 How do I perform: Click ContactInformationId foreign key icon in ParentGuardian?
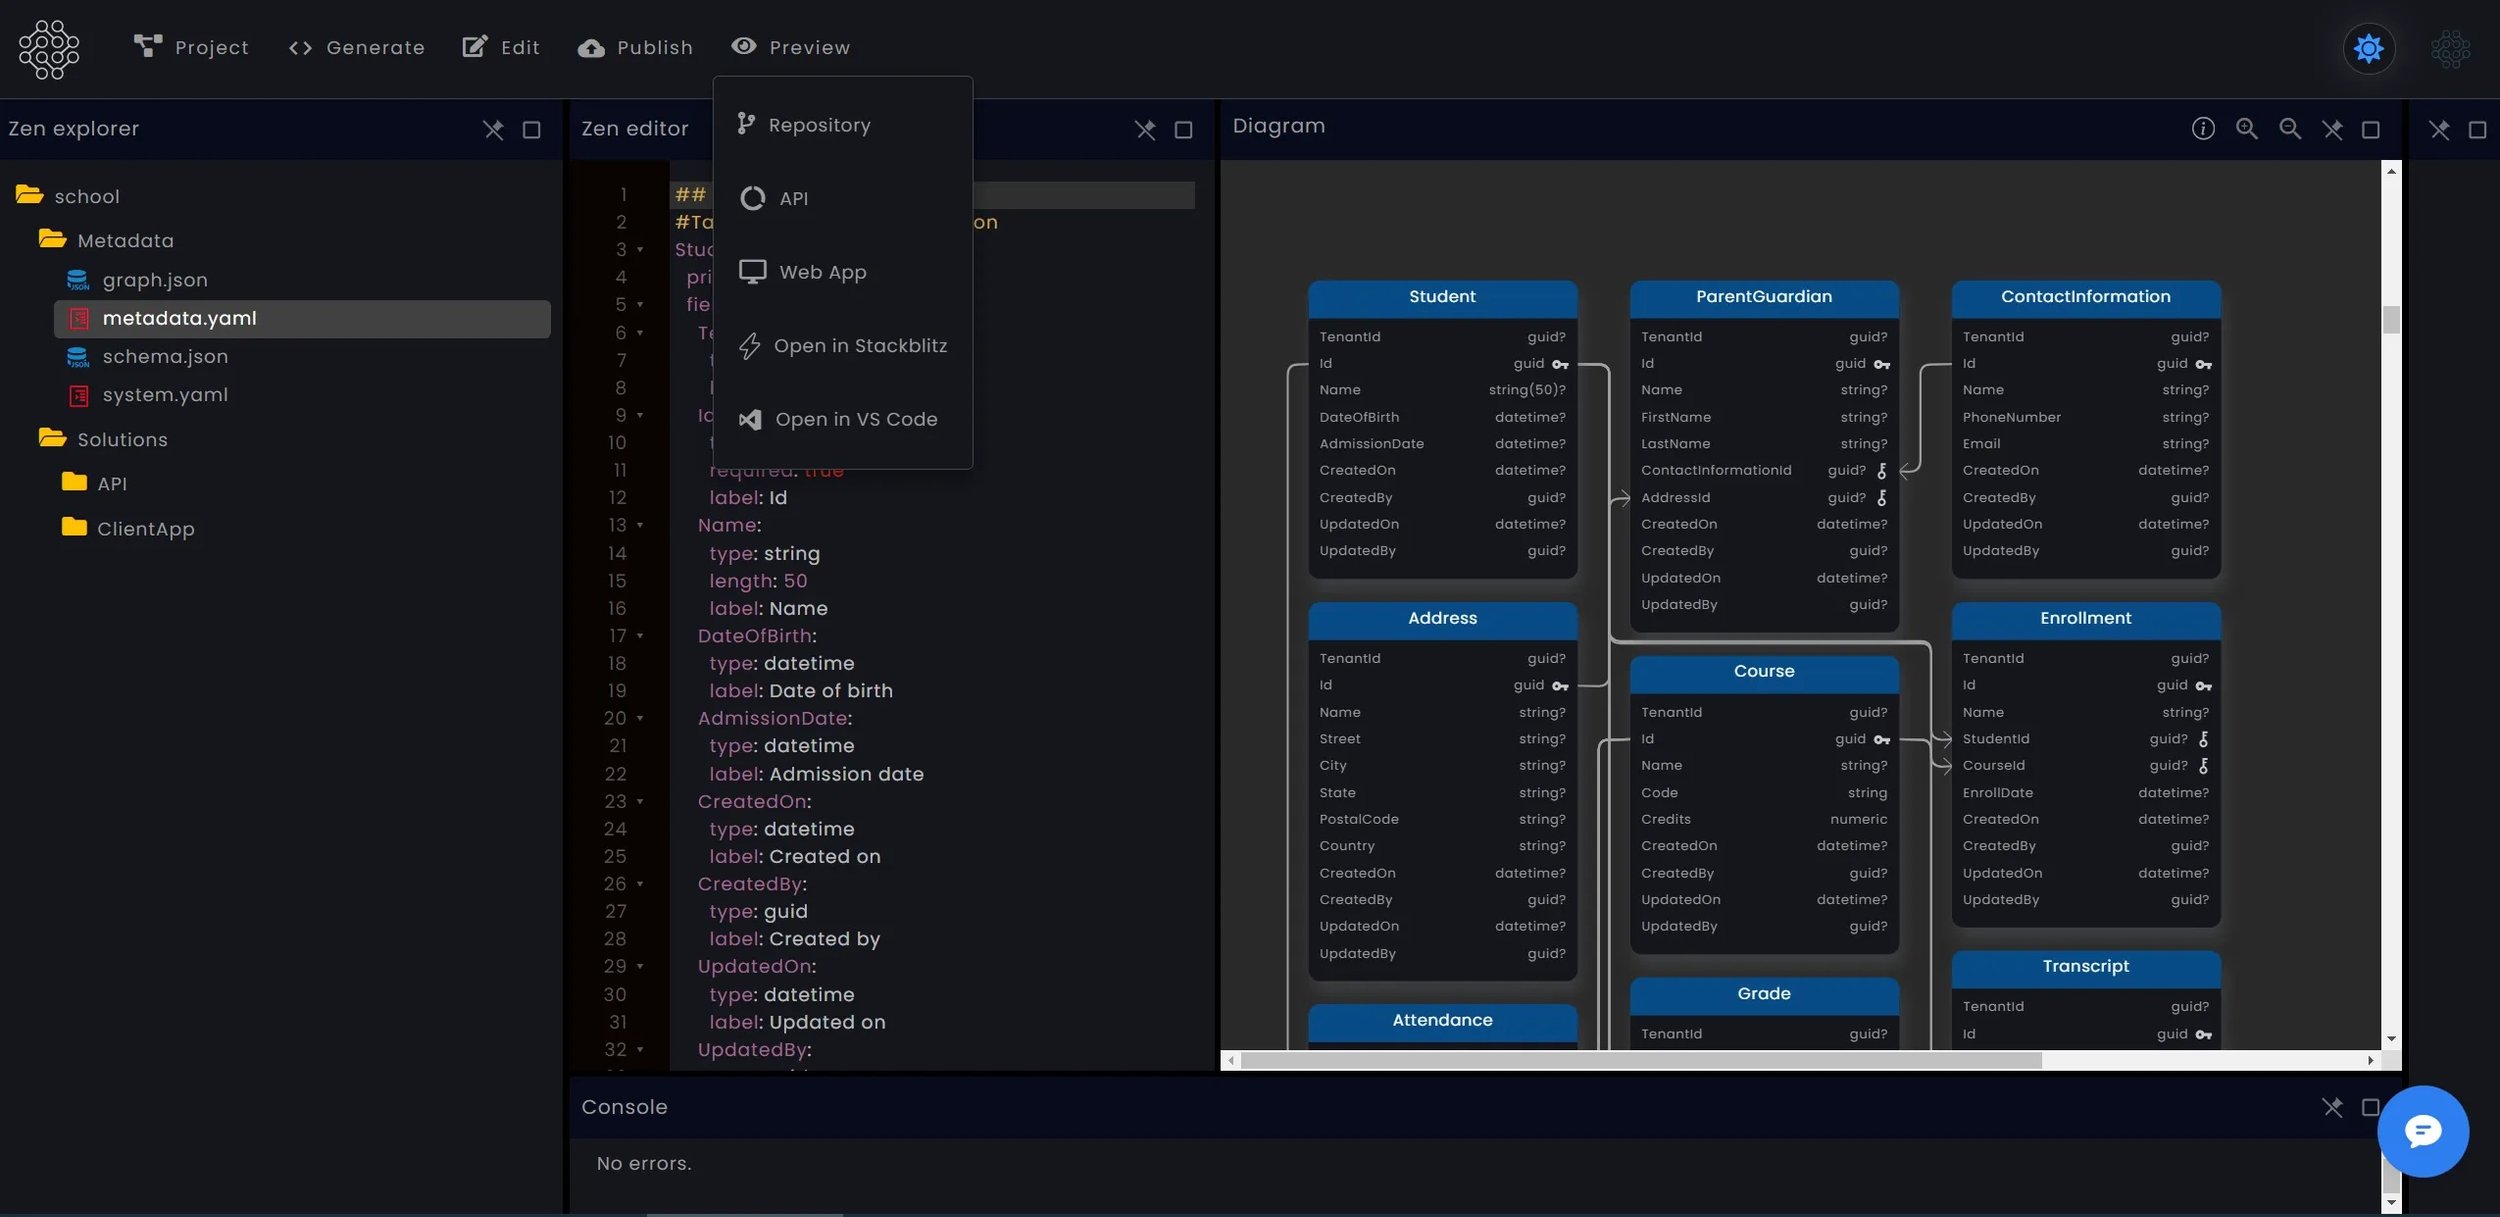click(1882, 471)
